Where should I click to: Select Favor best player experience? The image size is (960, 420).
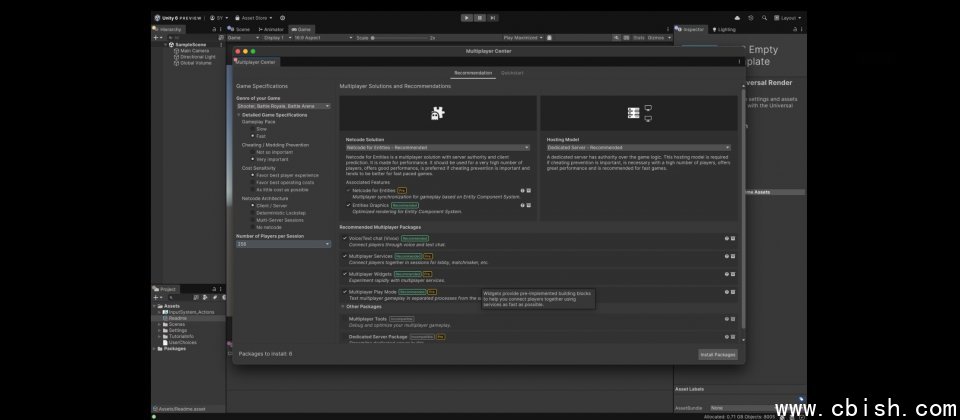253,175
